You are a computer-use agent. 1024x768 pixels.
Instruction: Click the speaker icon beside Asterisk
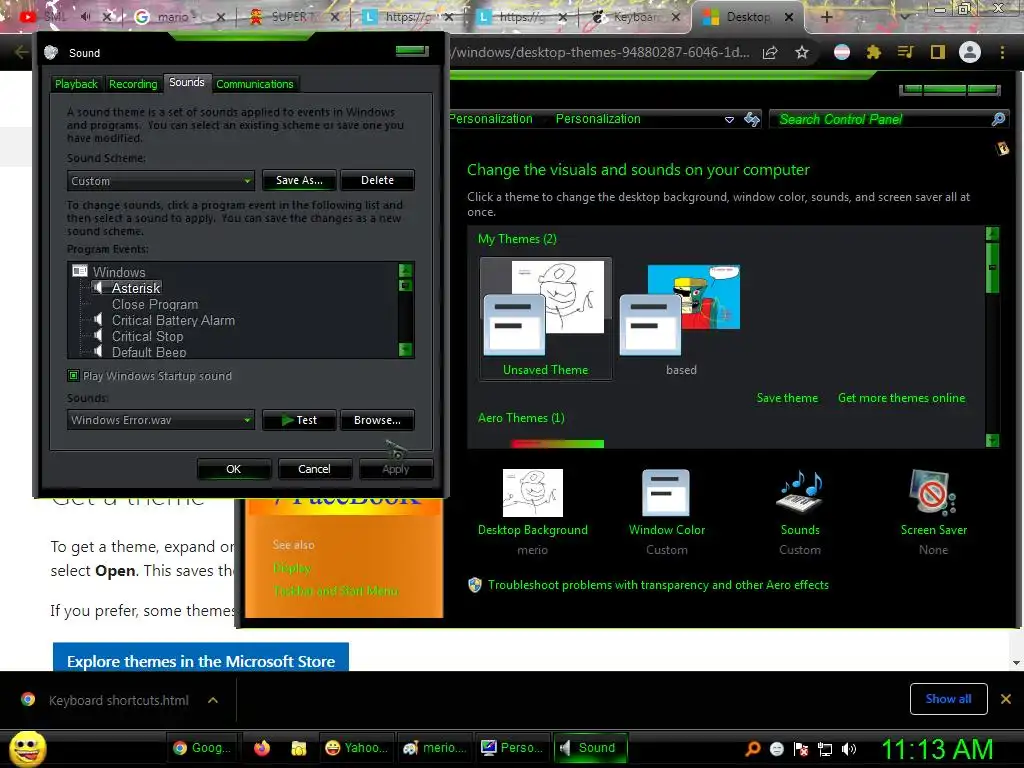click(97, 287)
